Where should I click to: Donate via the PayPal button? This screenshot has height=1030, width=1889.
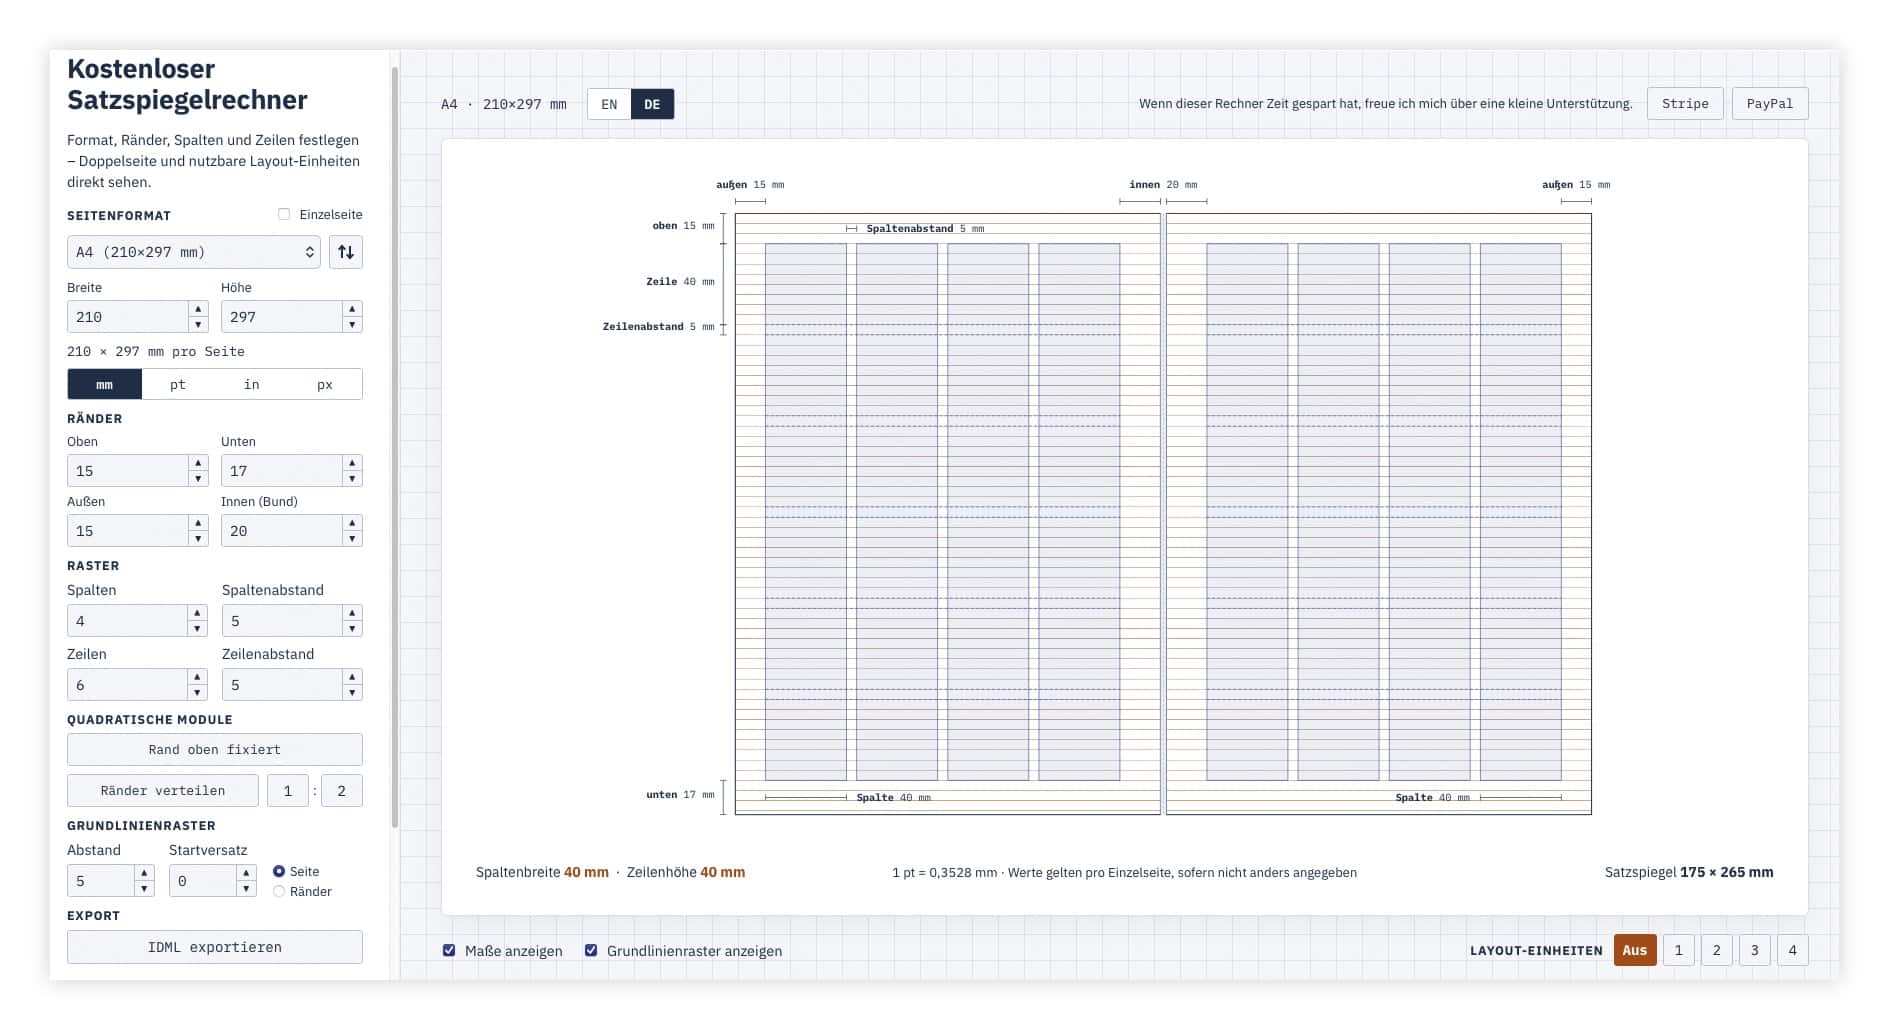pos(1770,104)
